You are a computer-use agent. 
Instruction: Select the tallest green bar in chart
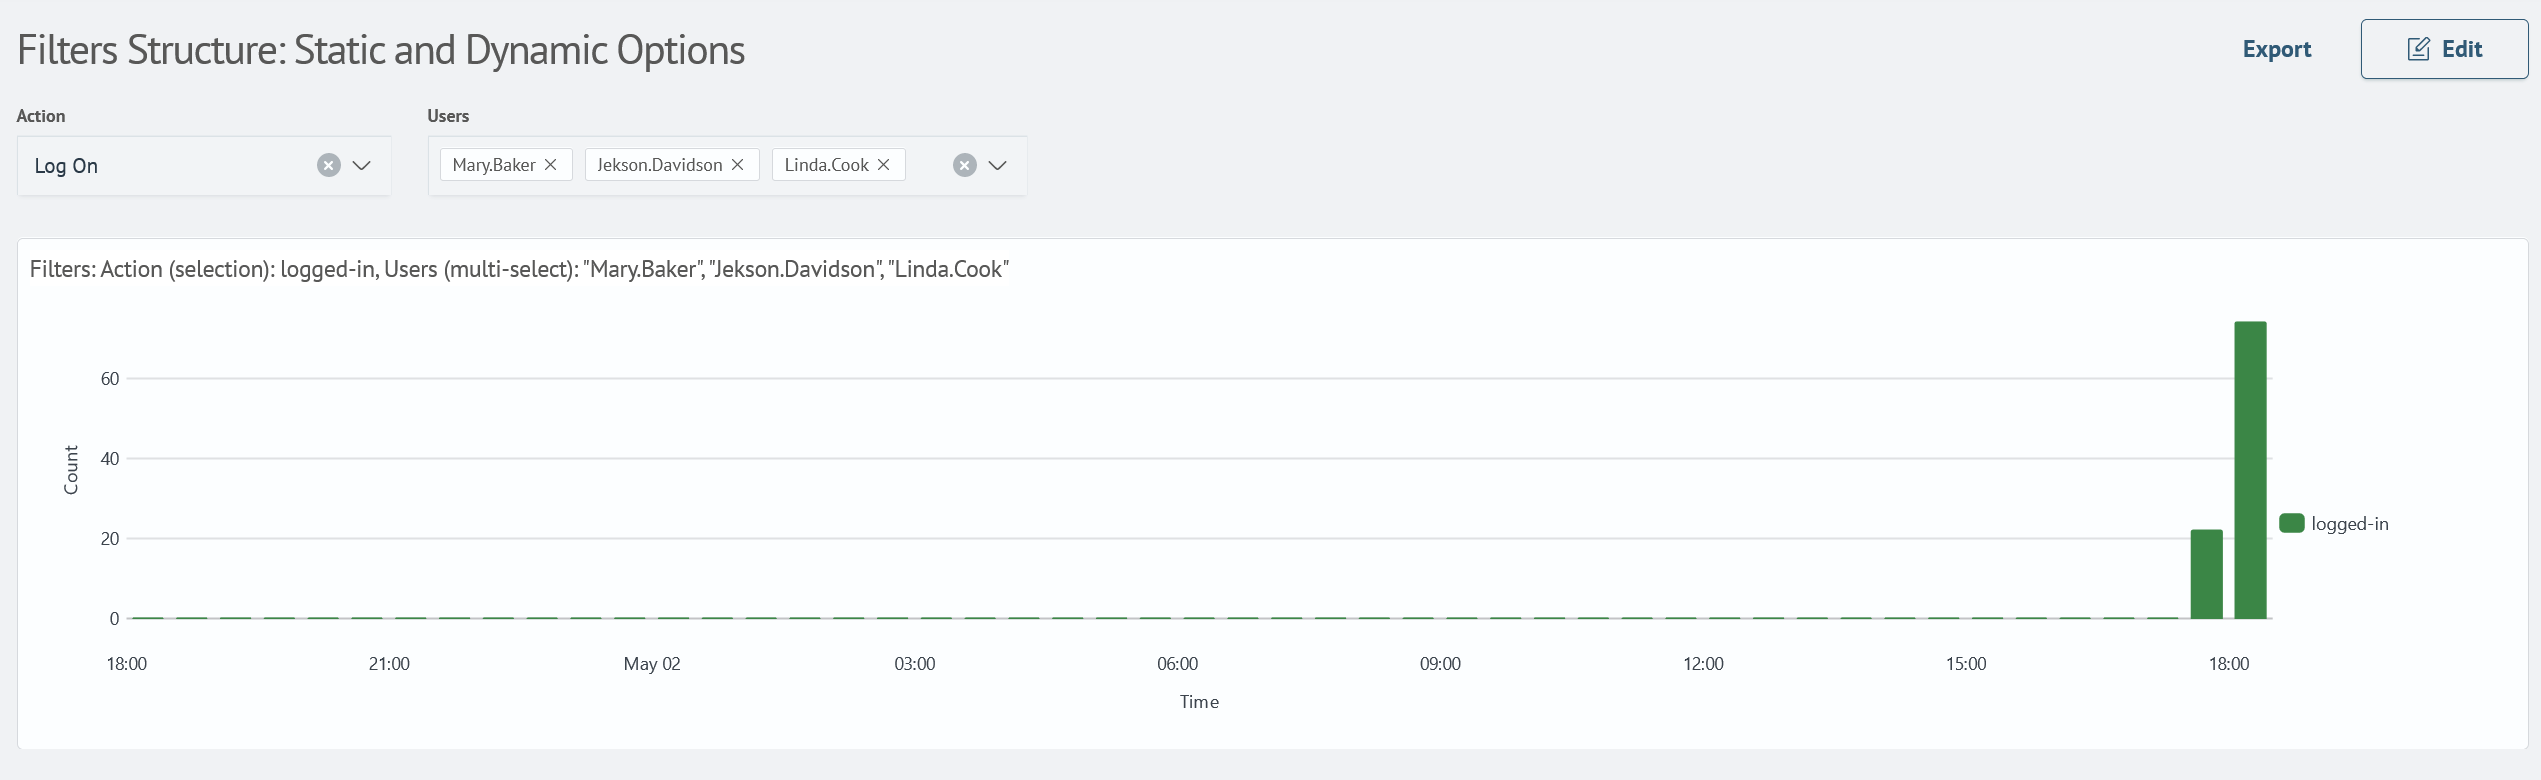[2250, 470]
